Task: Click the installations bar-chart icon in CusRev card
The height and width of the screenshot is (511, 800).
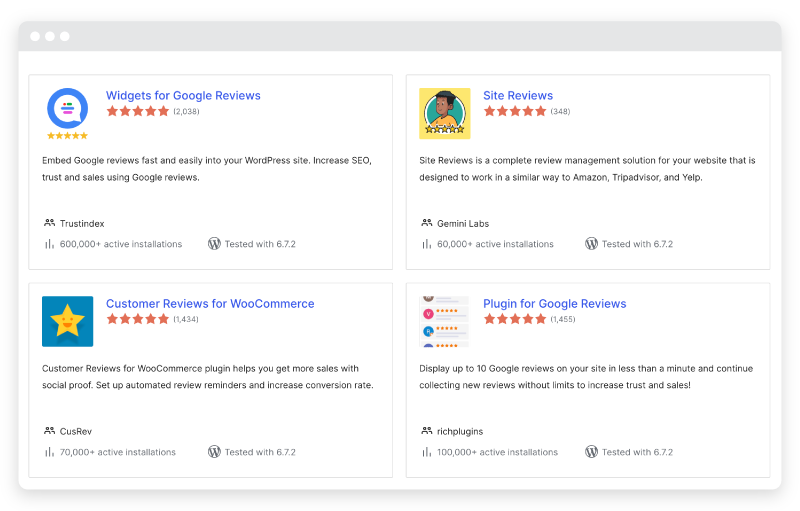Action: point(49,451)
